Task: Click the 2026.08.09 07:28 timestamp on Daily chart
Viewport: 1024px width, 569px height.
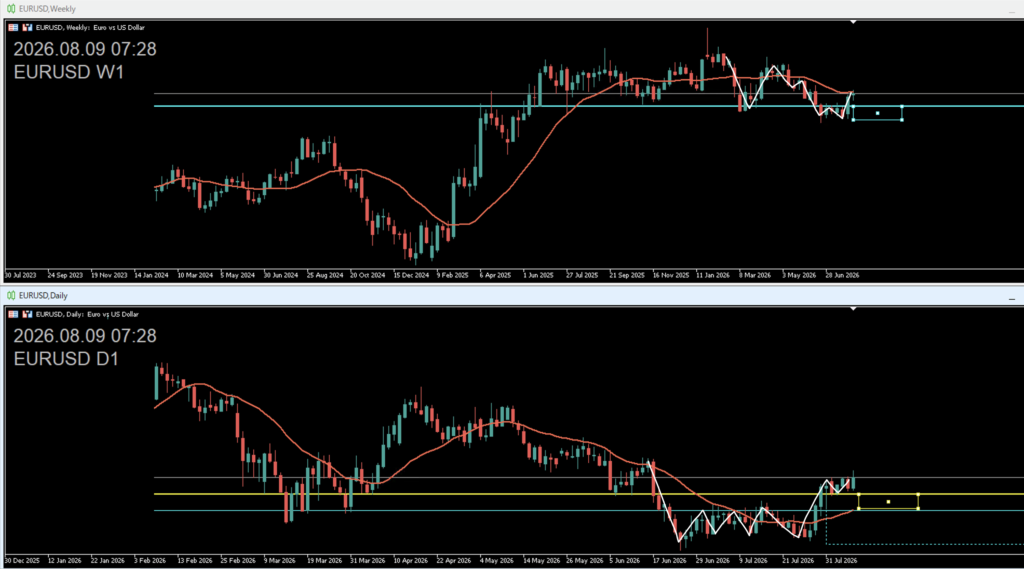Action: click(85, 336)
